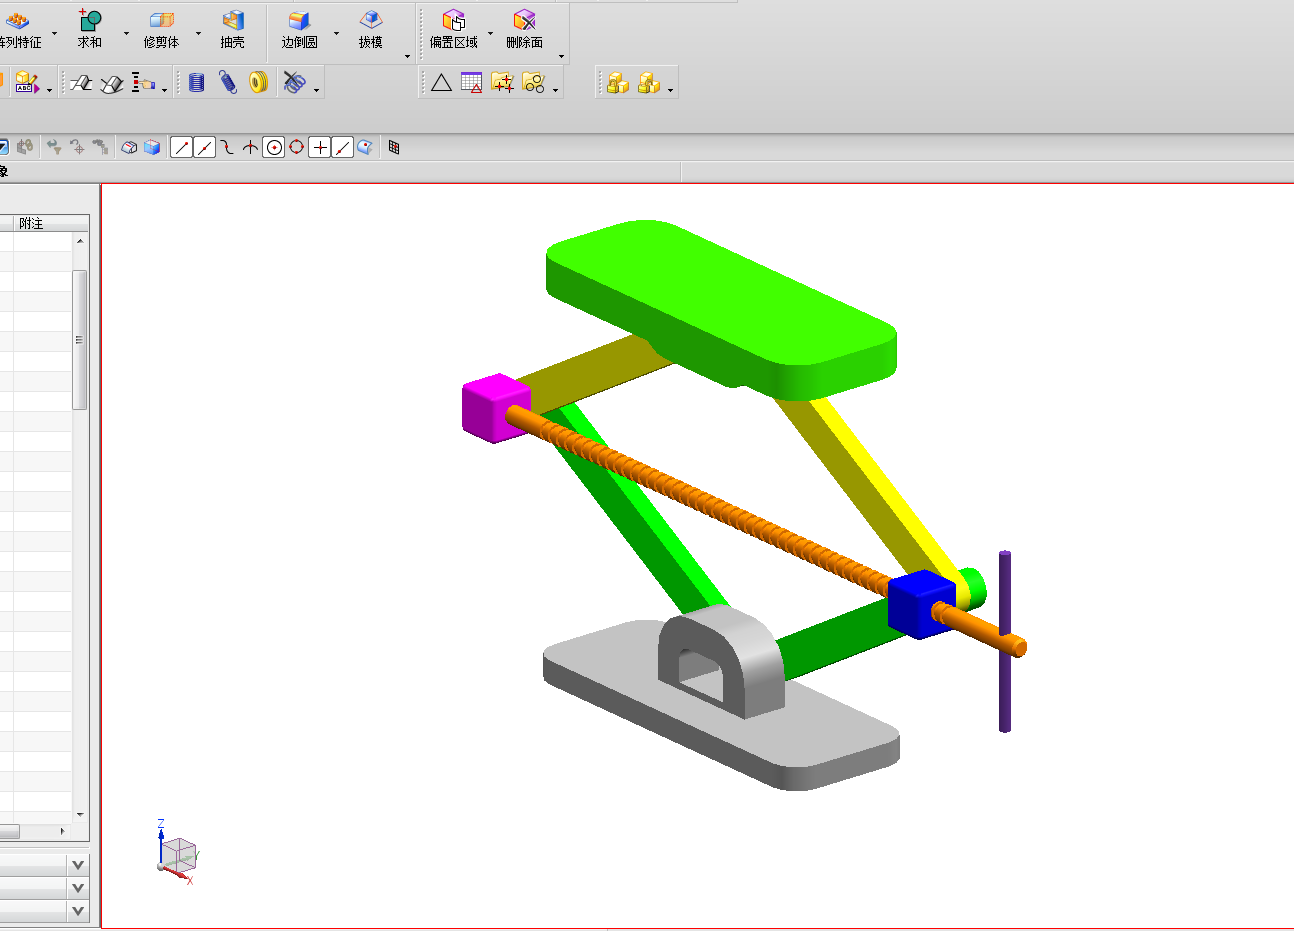The width and height of the screenshot is (1294, 931).
Task: Click the magenta block on the jack
Action: coord(492,406)
